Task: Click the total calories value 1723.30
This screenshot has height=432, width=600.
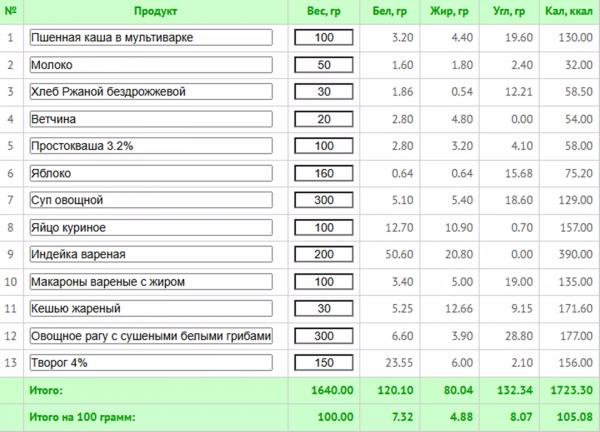Action: point(571,390)
